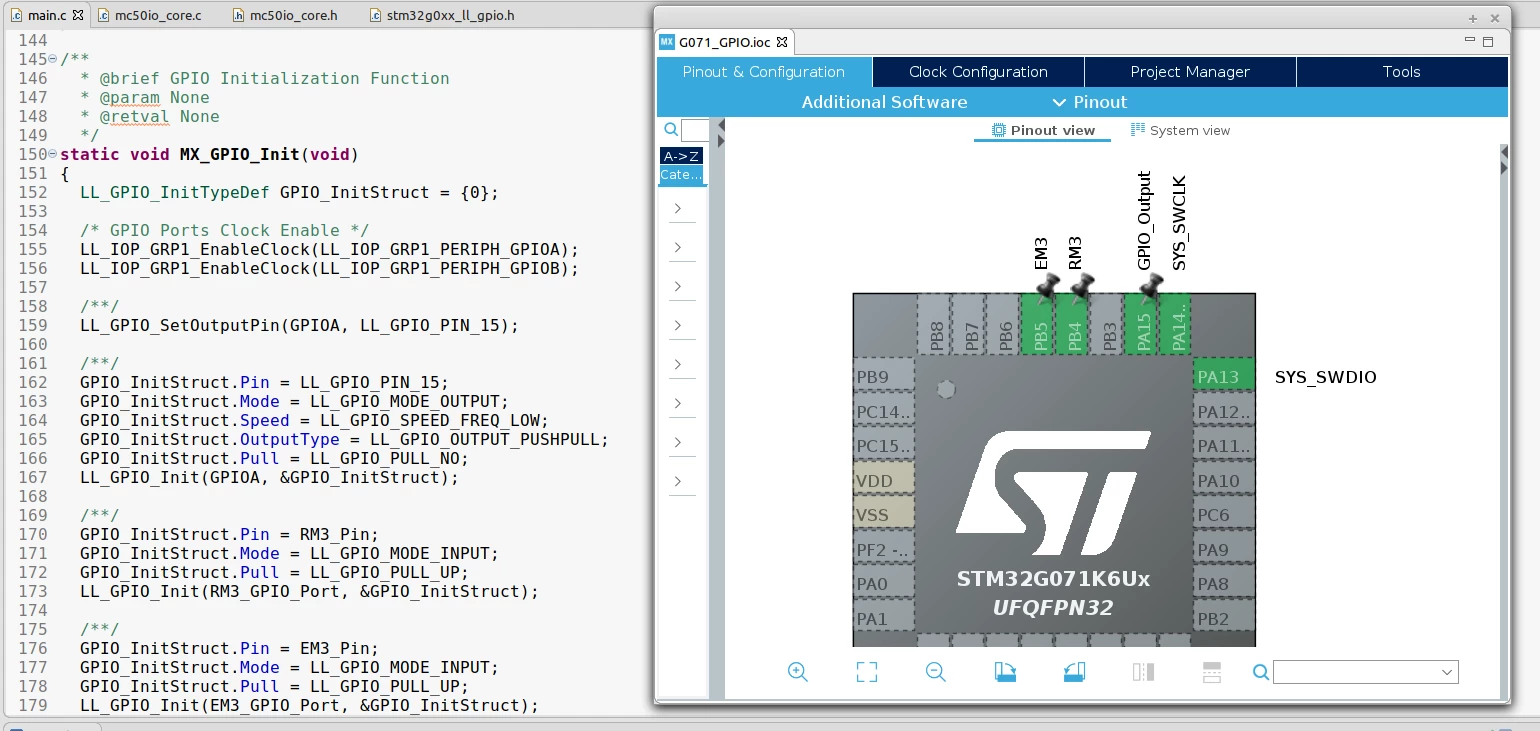Switch to System view
This screenshot has width=1540, height=731.
1180,130
